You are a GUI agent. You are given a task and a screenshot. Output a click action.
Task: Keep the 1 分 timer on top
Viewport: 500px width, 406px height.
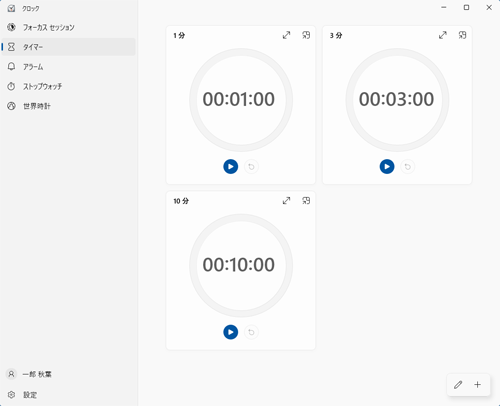pyautogui.click(x=306, y=35)
